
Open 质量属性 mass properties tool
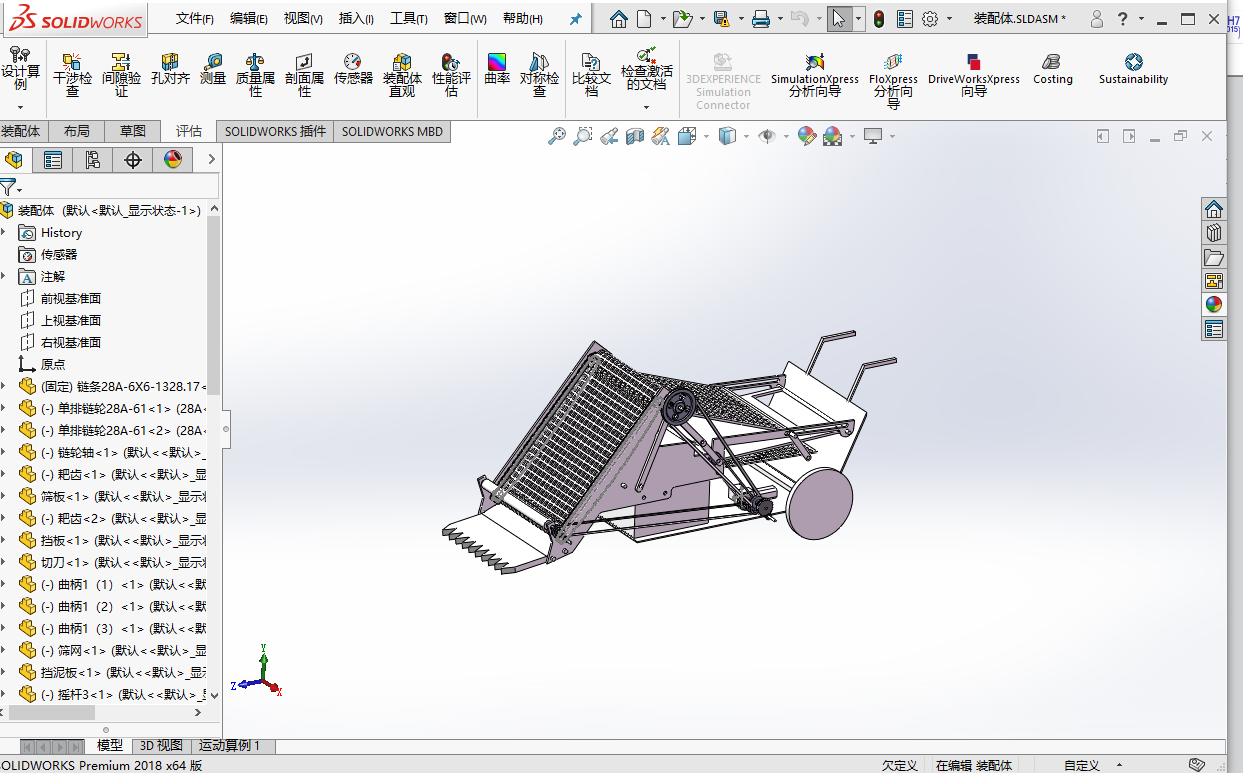pos(255,75)
